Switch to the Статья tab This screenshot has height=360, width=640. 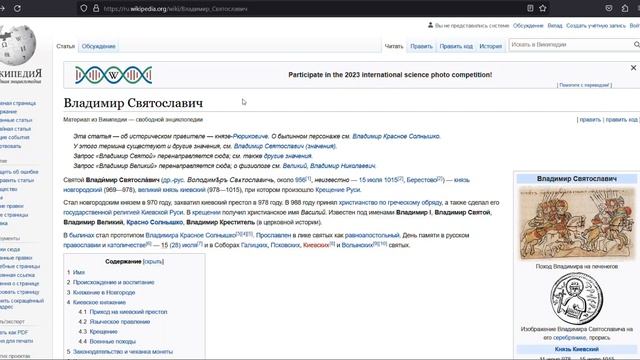(x=65, y=46)
